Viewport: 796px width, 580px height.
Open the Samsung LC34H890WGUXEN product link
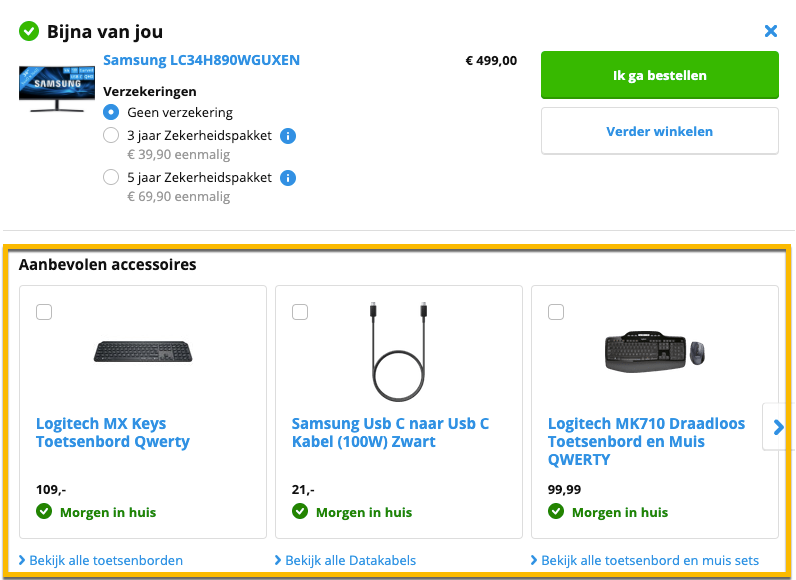pyautogui.click(x=201, y=60)
